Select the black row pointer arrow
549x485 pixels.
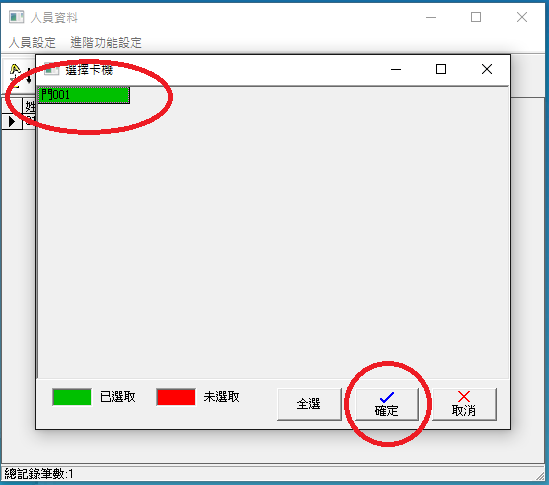point(12,122)
